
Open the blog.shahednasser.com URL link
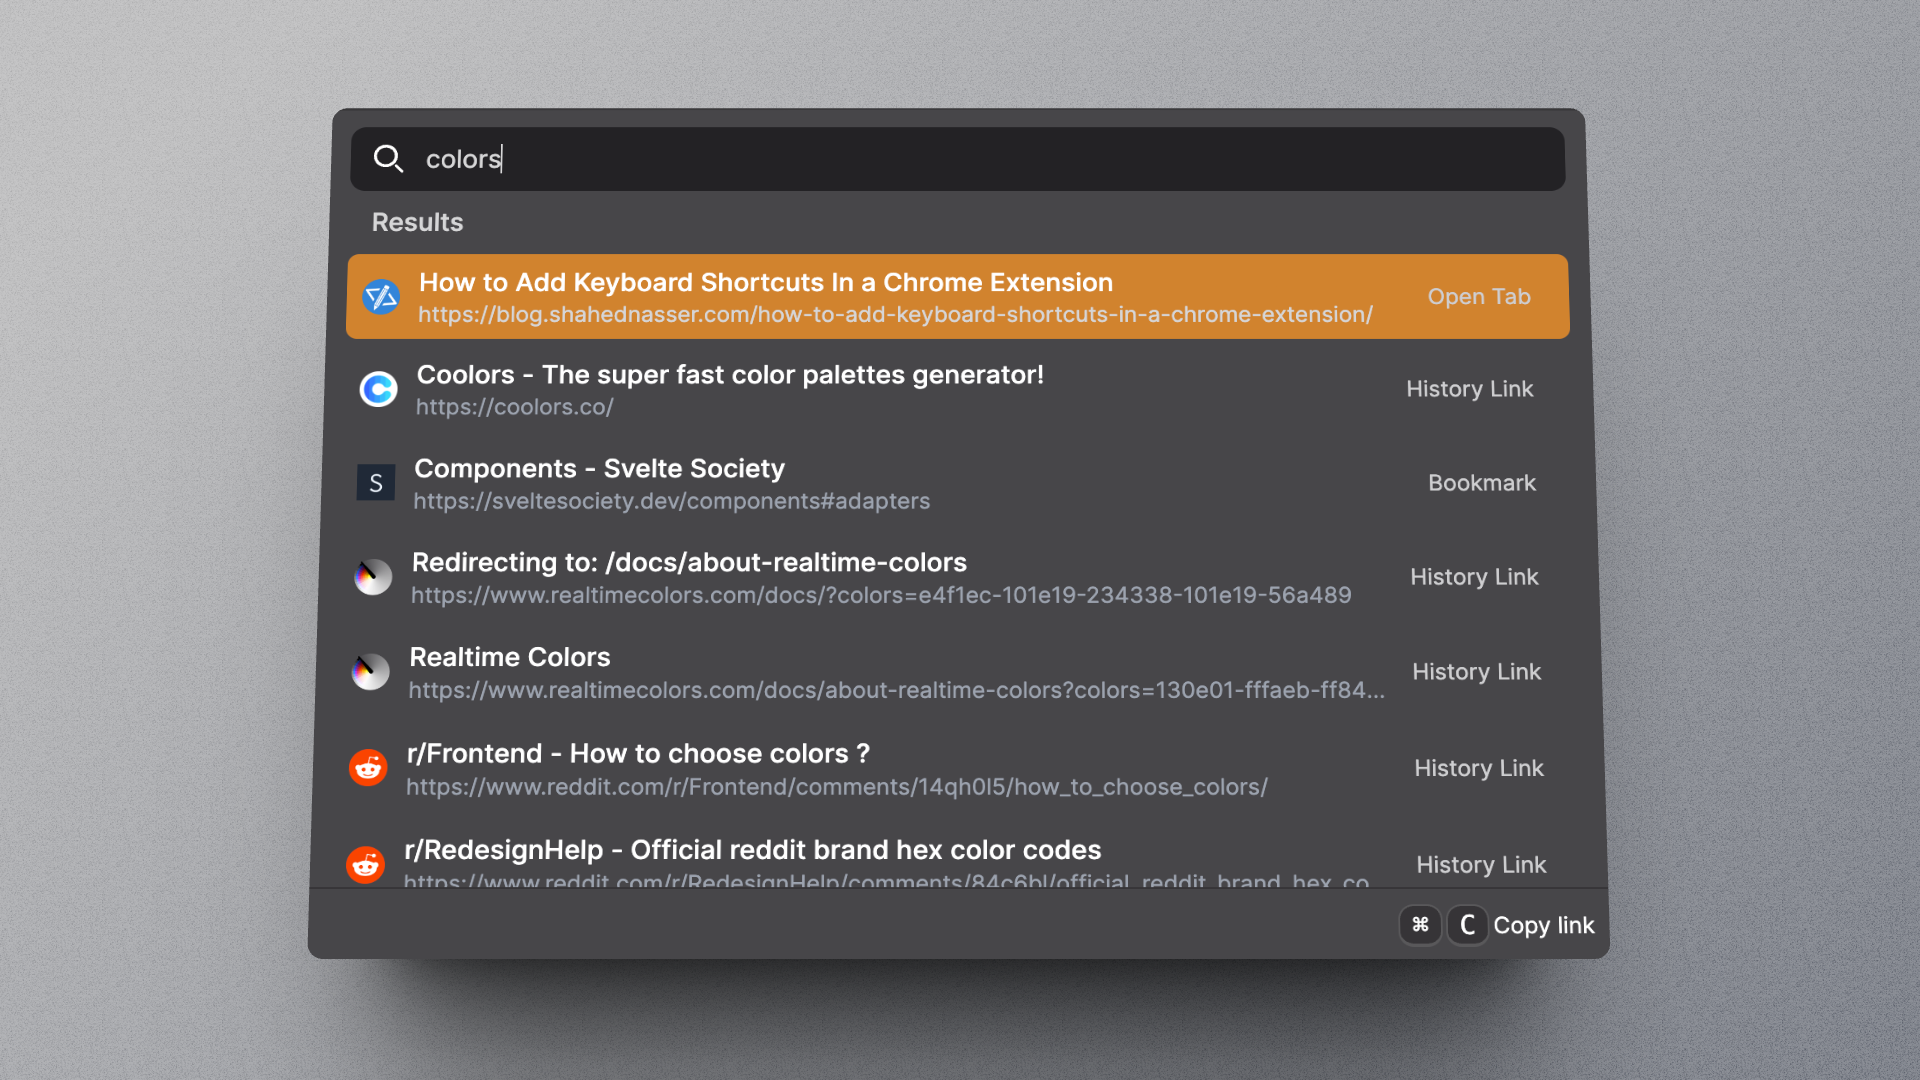[x=895, y=315]
